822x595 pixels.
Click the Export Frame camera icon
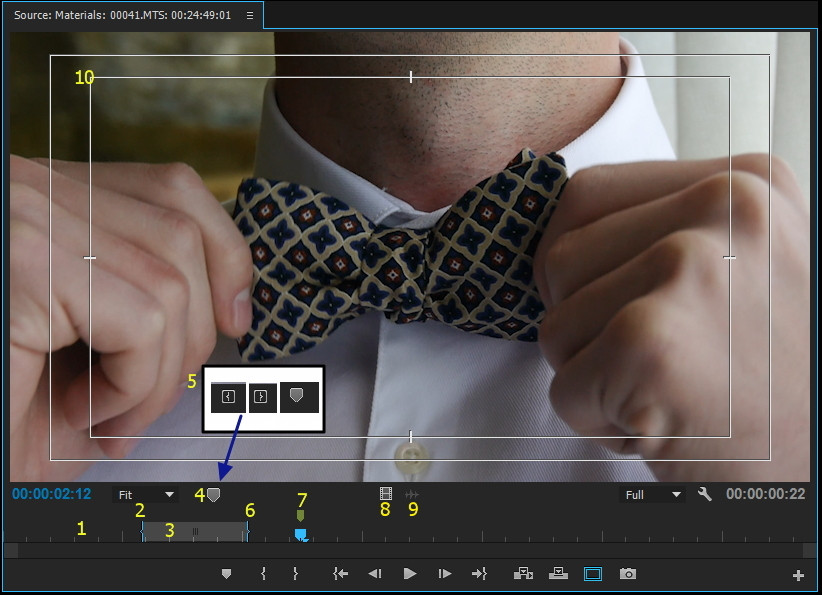coord(627,574)
